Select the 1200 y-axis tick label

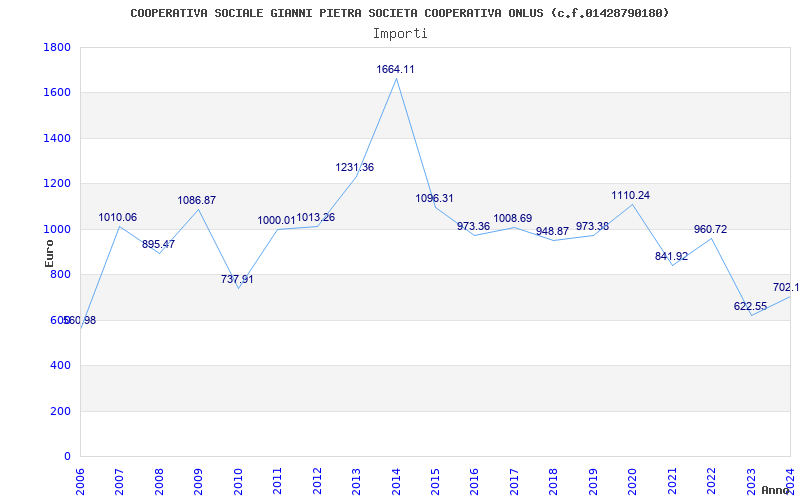[57, 184]
